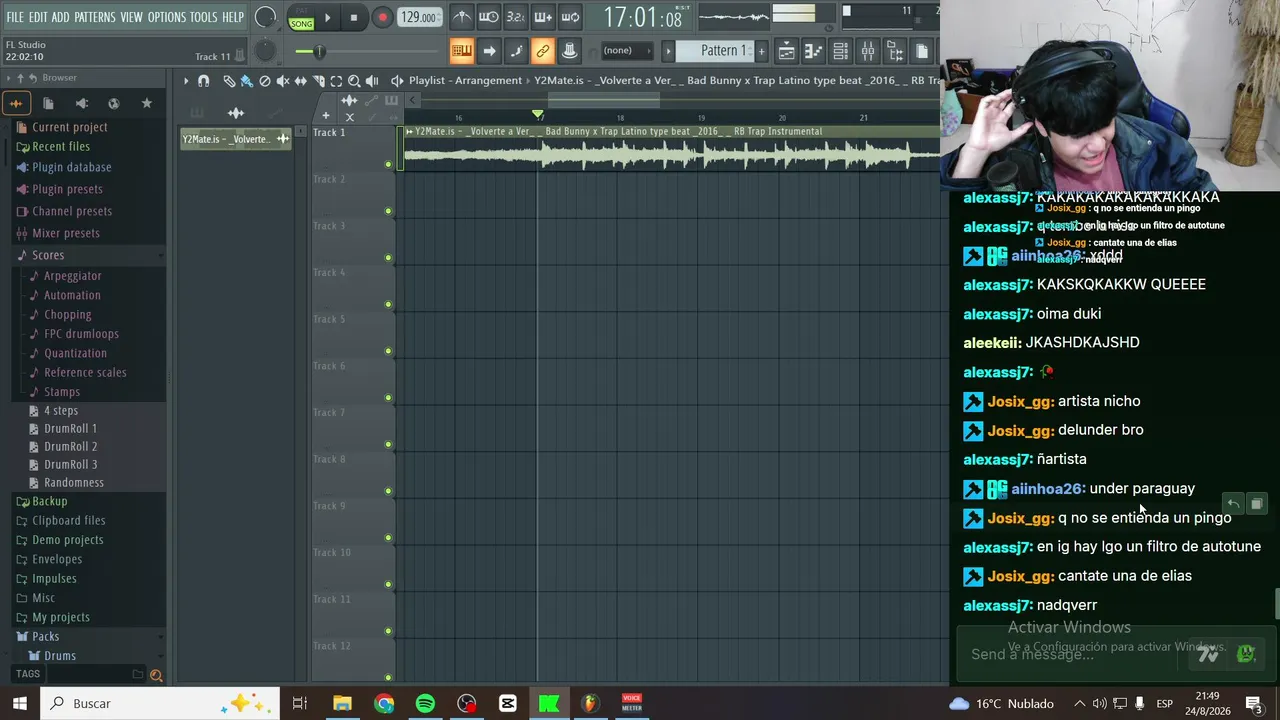Toggle mute switch on Track 5
The image size is (1280, 720).
tap(388, 351)
